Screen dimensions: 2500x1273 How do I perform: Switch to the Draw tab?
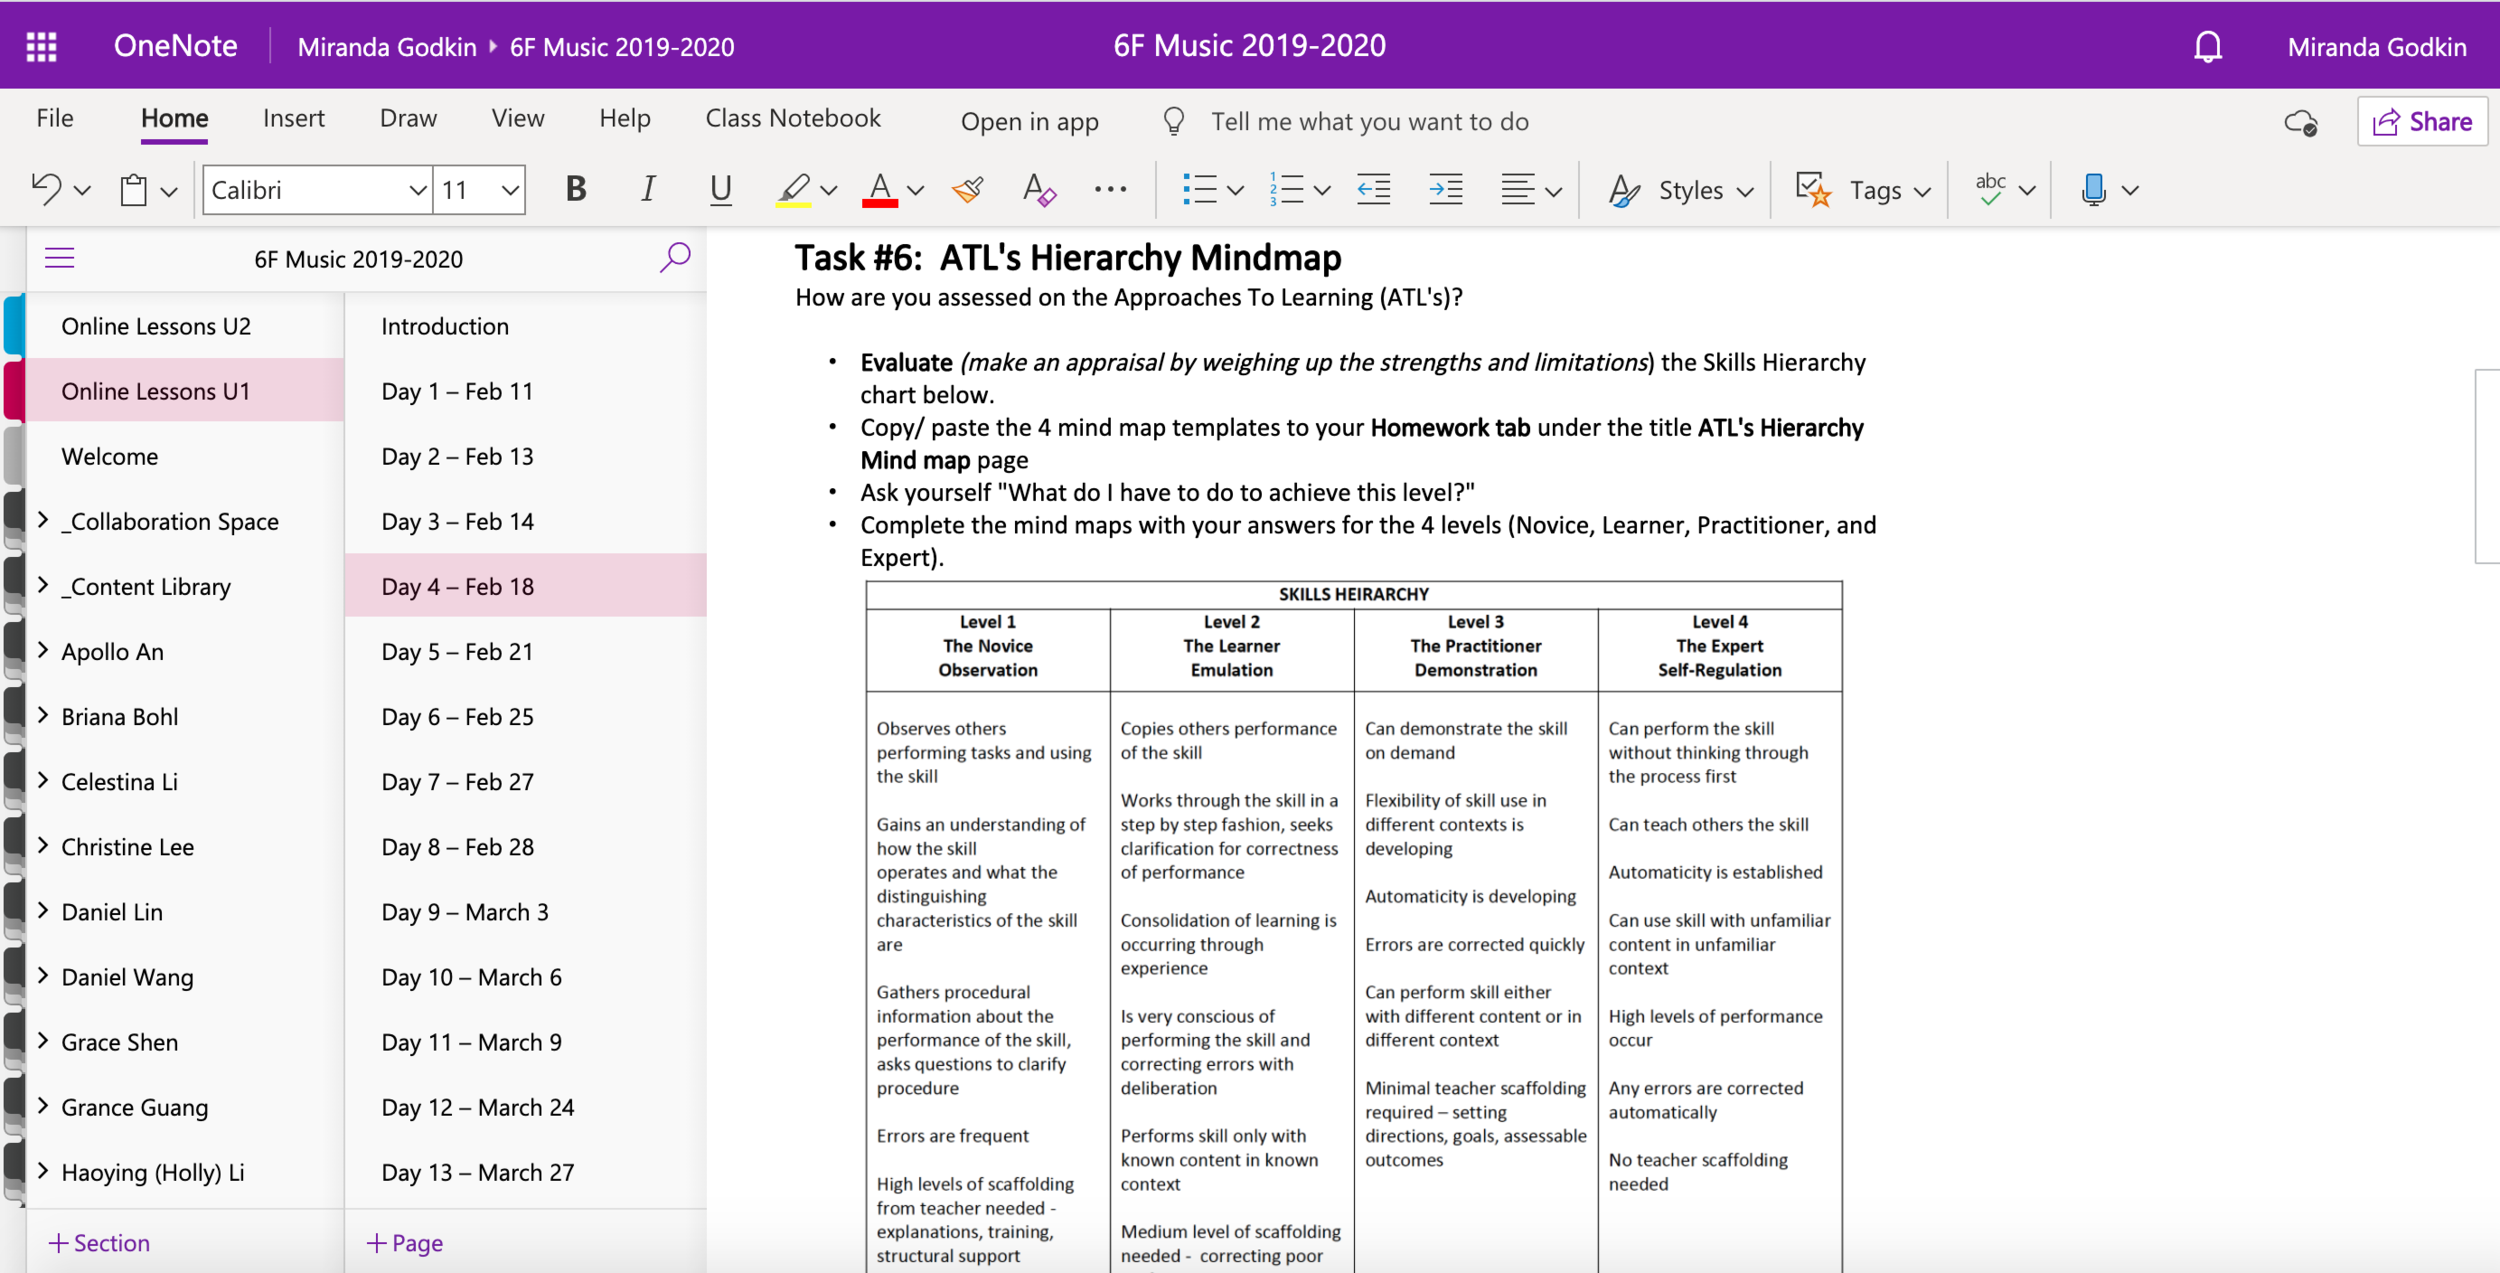click(408, 118)
